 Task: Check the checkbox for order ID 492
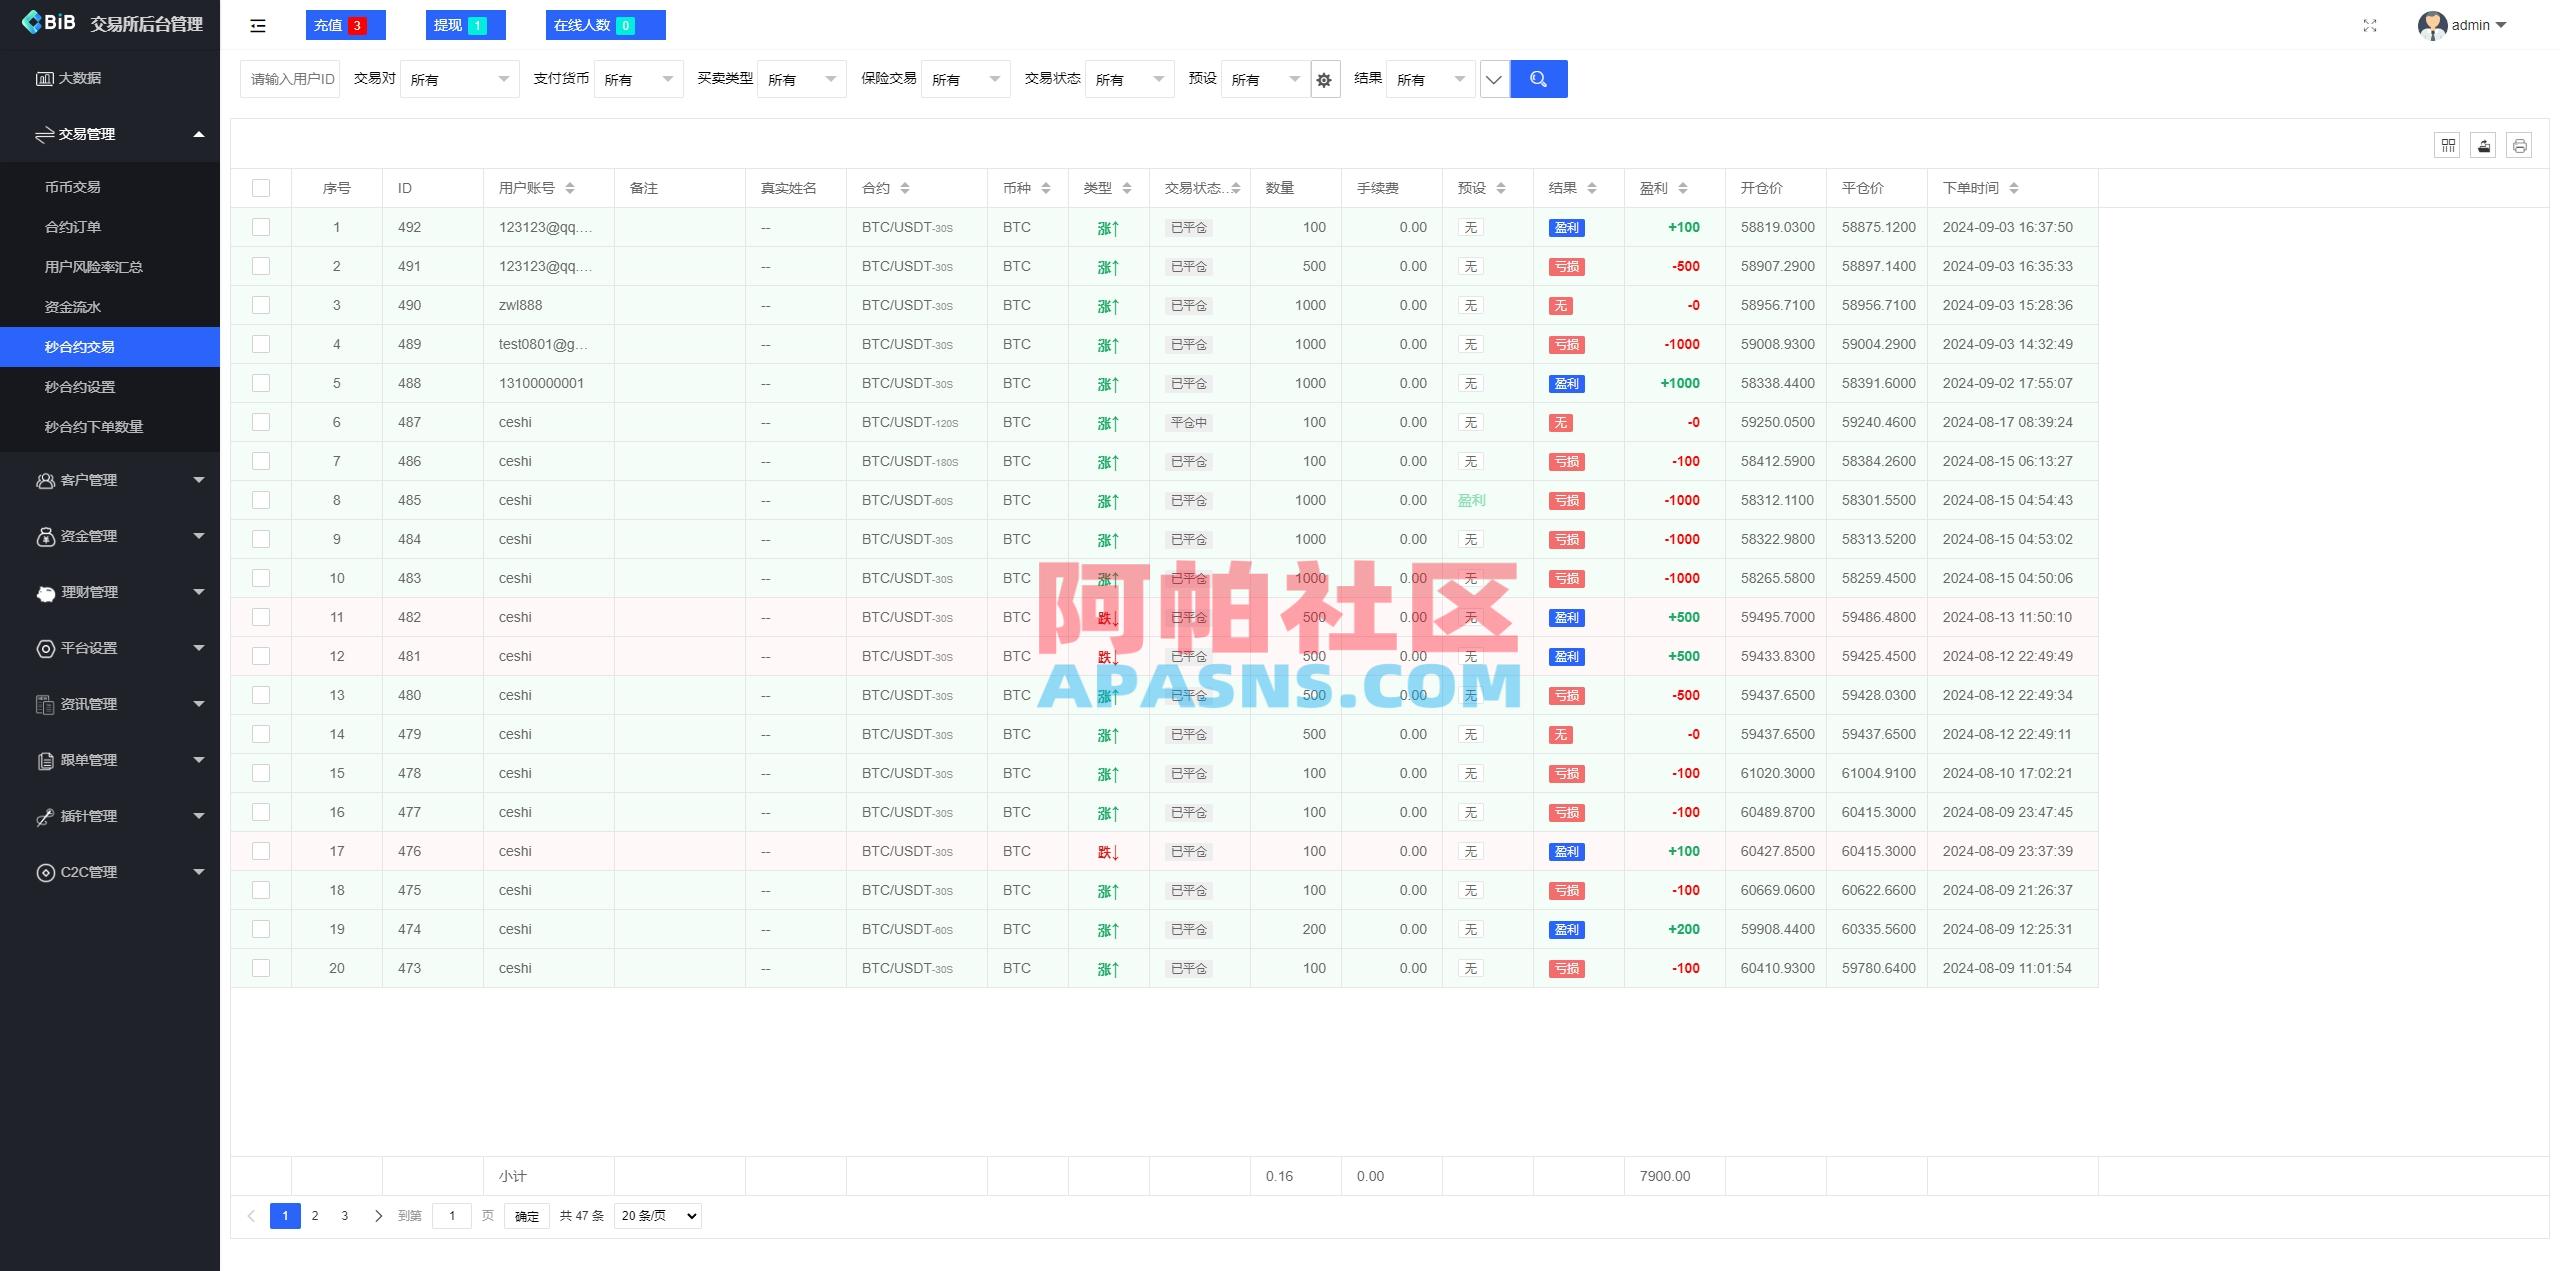(x=261, y=227)
